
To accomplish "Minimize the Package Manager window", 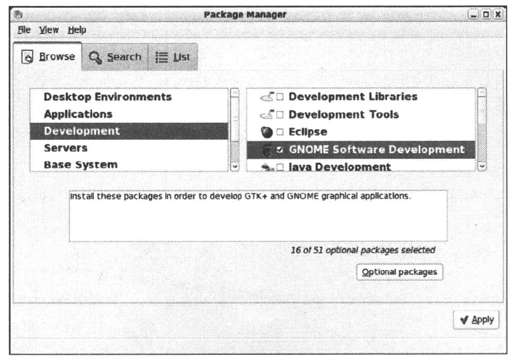I will (x=473, y=15).
